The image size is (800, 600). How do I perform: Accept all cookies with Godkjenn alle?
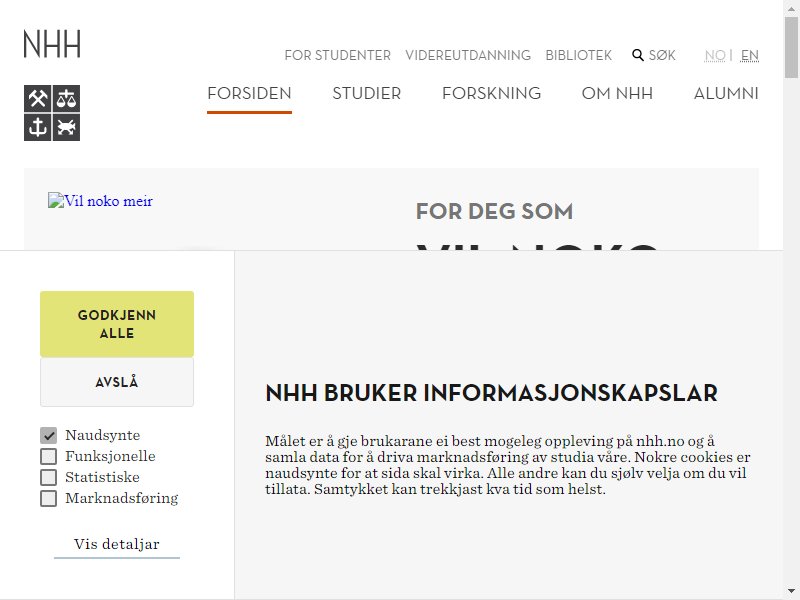click(117, 324)
